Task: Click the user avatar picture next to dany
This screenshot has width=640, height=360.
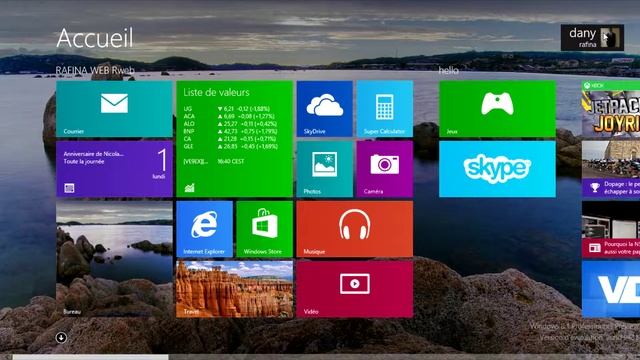Action: pos(610,38)
